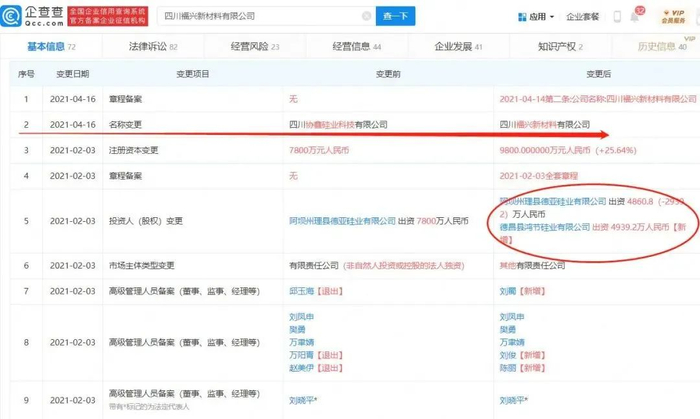700x419 pixels.
Task: Clear the search box with the X icon
Action: (x=367, y=16)
